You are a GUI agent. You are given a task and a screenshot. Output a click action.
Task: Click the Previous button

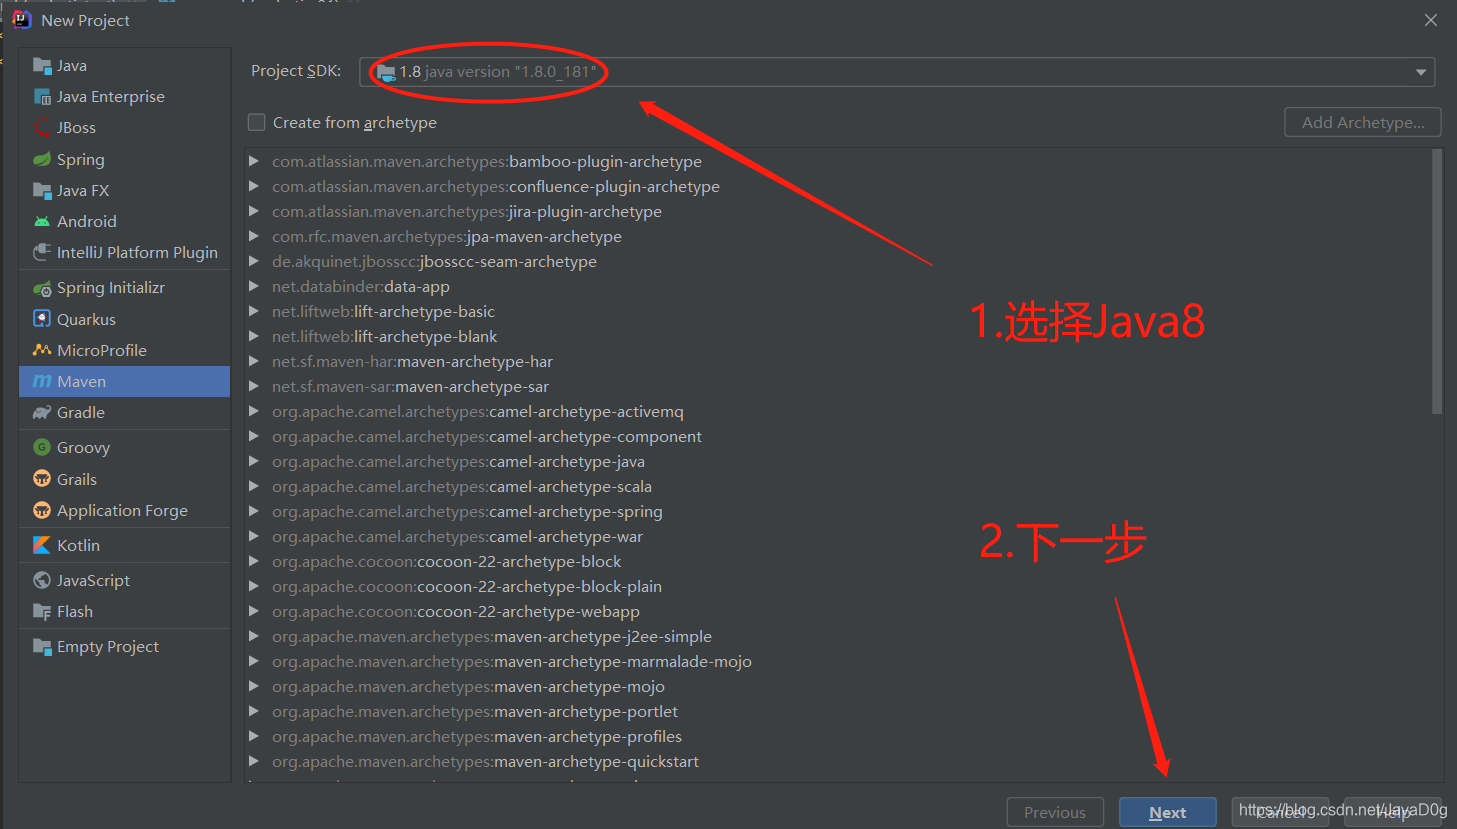1055,812
